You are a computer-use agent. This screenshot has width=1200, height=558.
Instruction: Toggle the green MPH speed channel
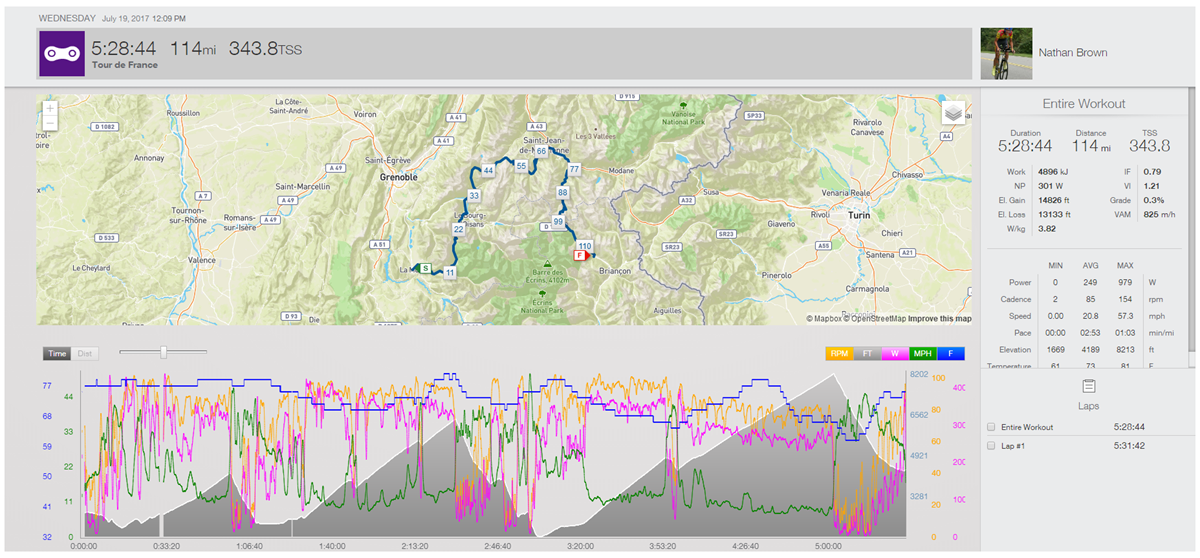tap(923, 353)
